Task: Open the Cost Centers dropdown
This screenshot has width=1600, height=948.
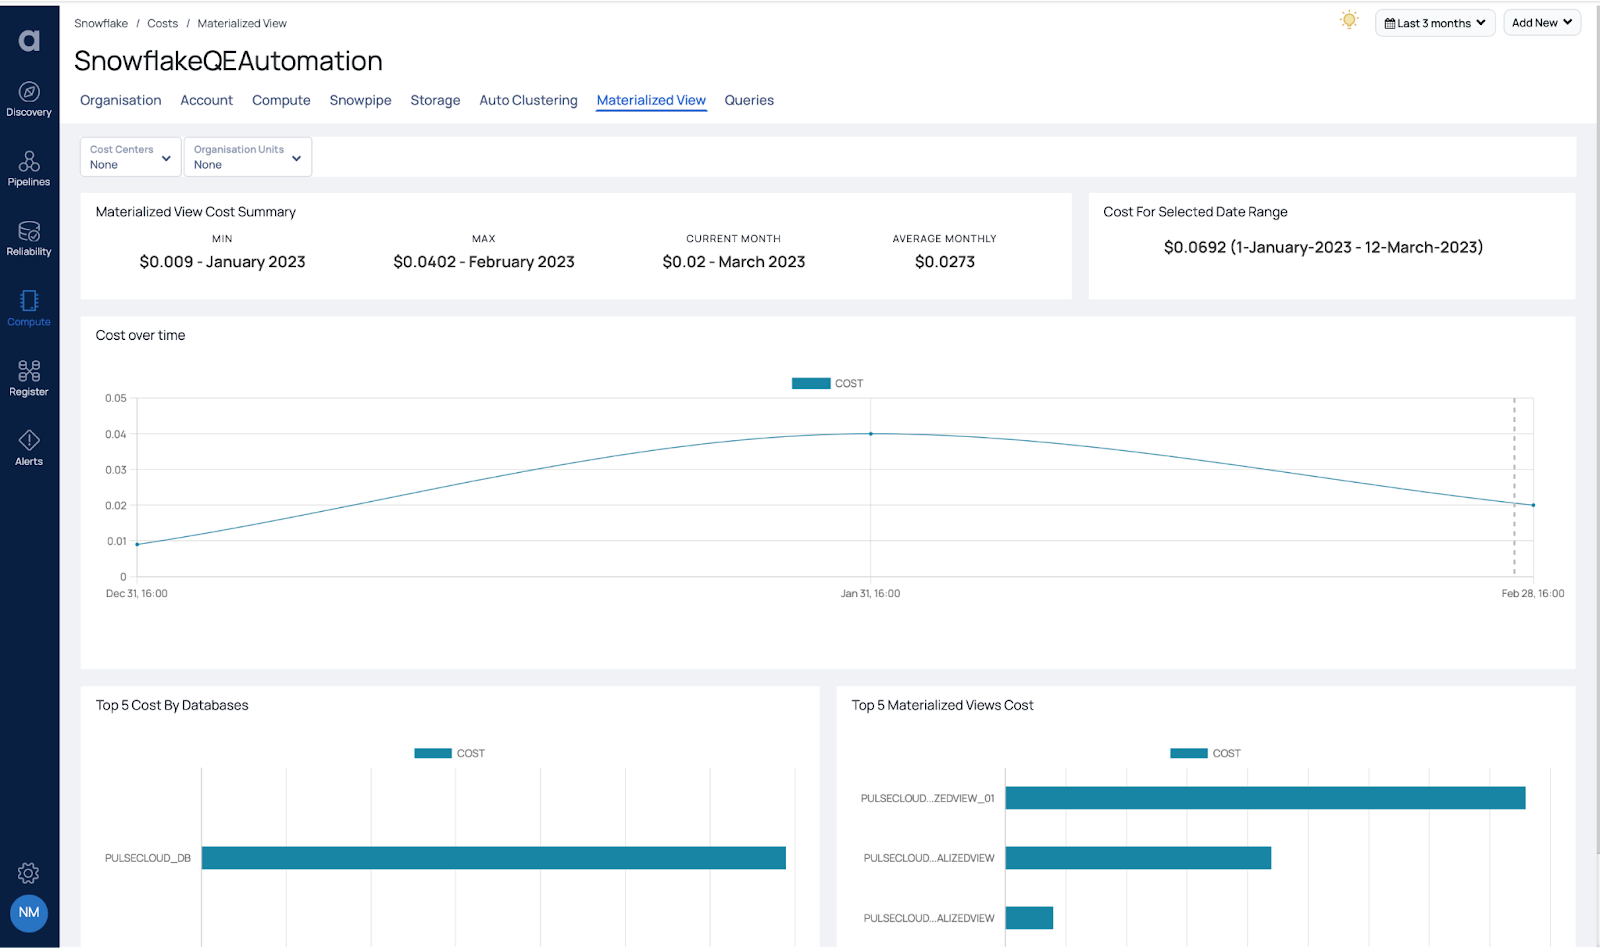Action: click(129, 156)
